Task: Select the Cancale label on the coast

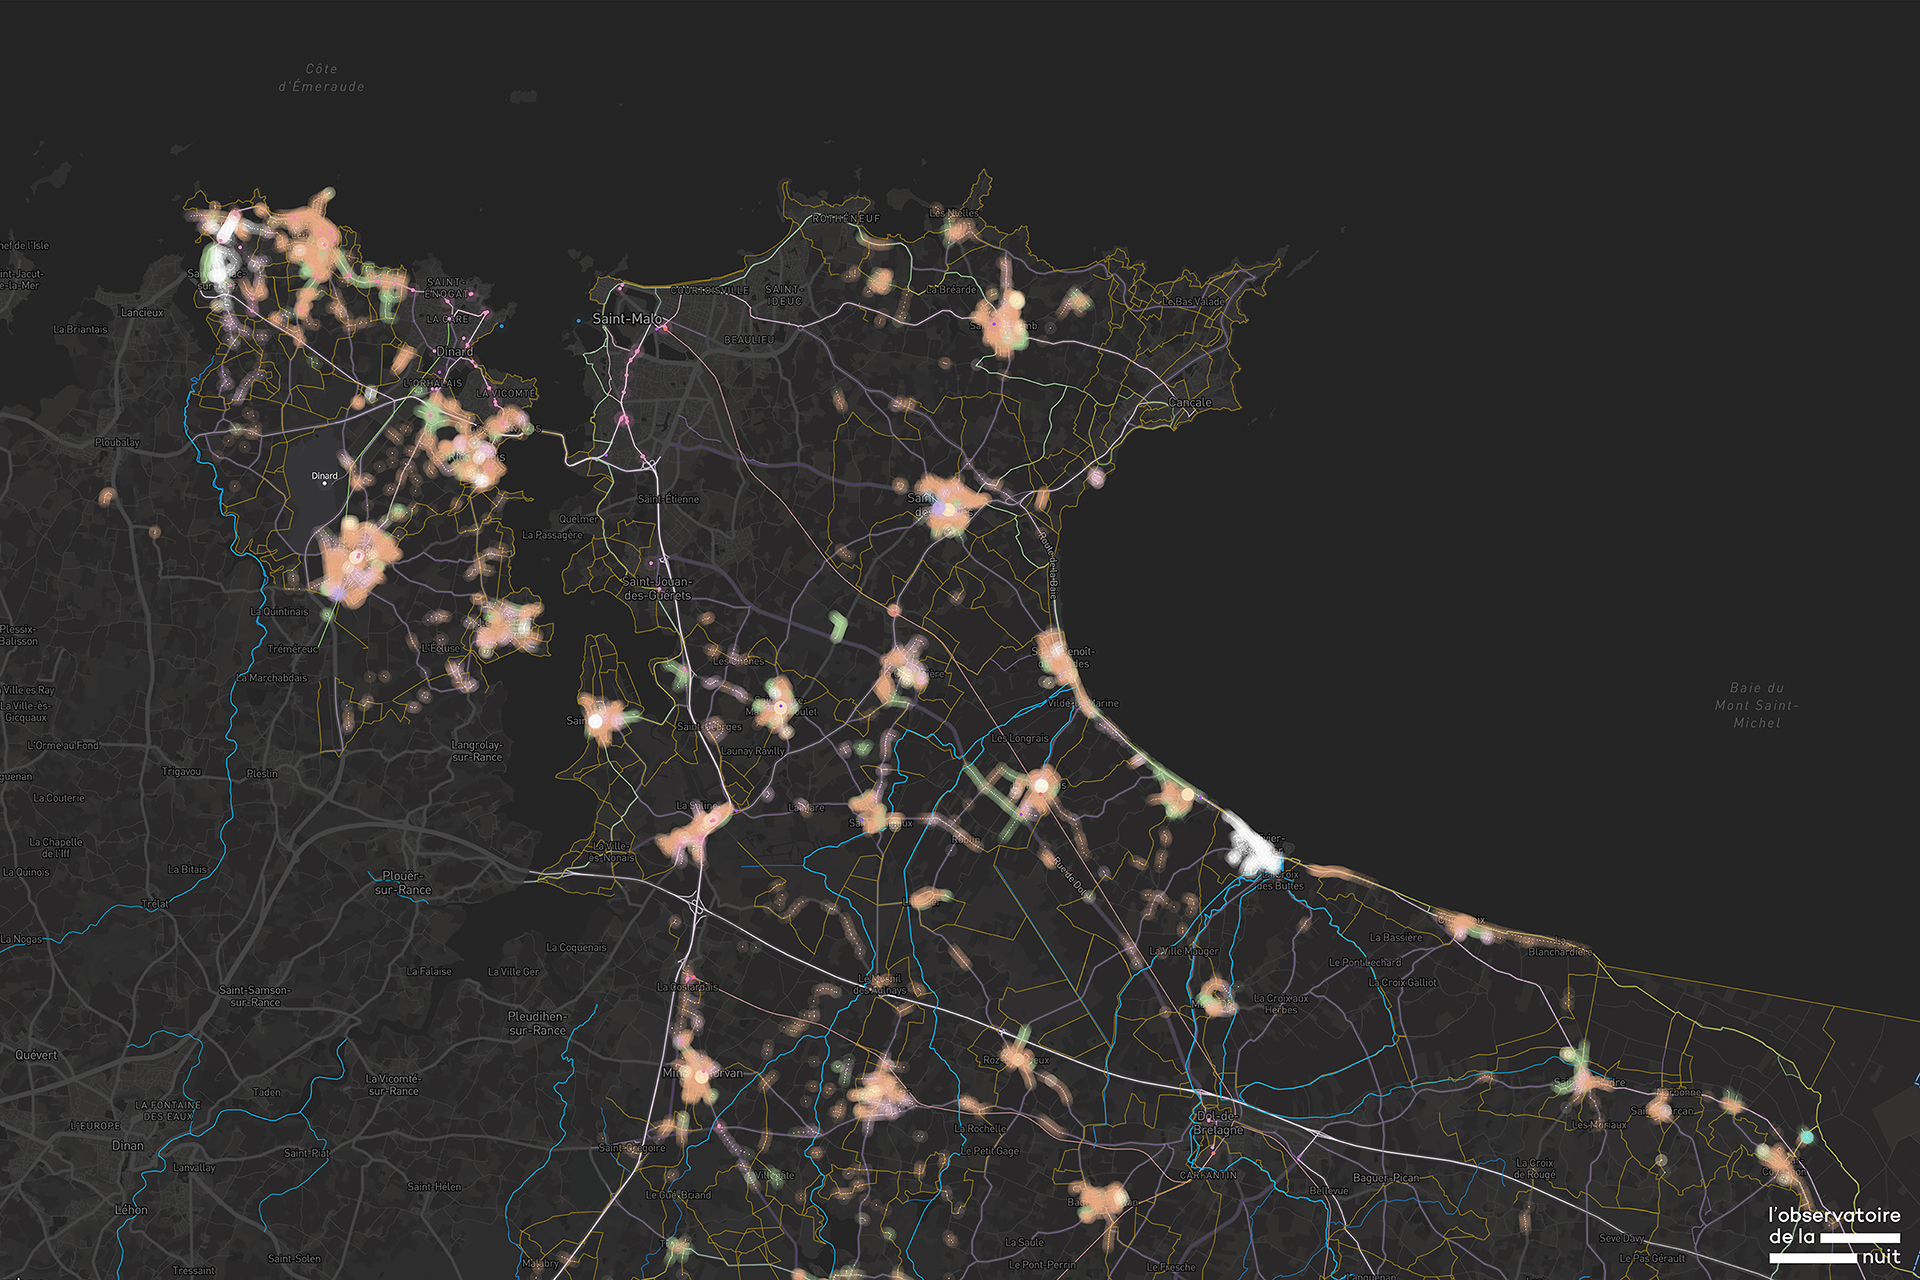Action: click(x=1190, y=403)
